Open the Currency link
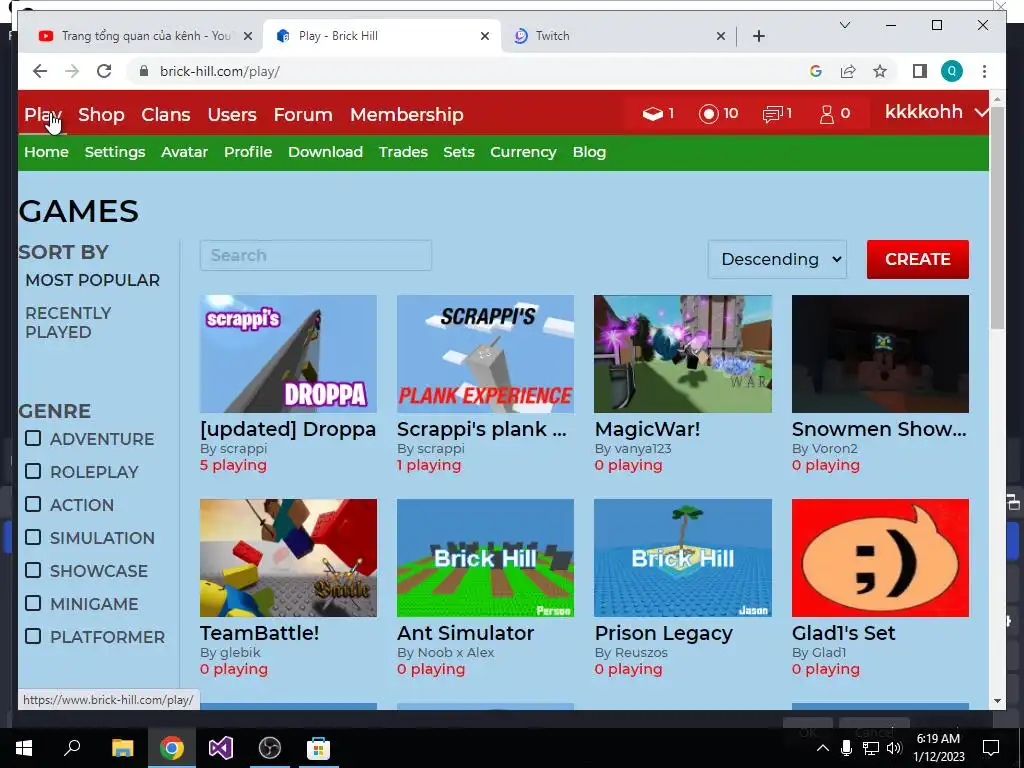The height and width of the screenshot is (768, 1024). 523,152
